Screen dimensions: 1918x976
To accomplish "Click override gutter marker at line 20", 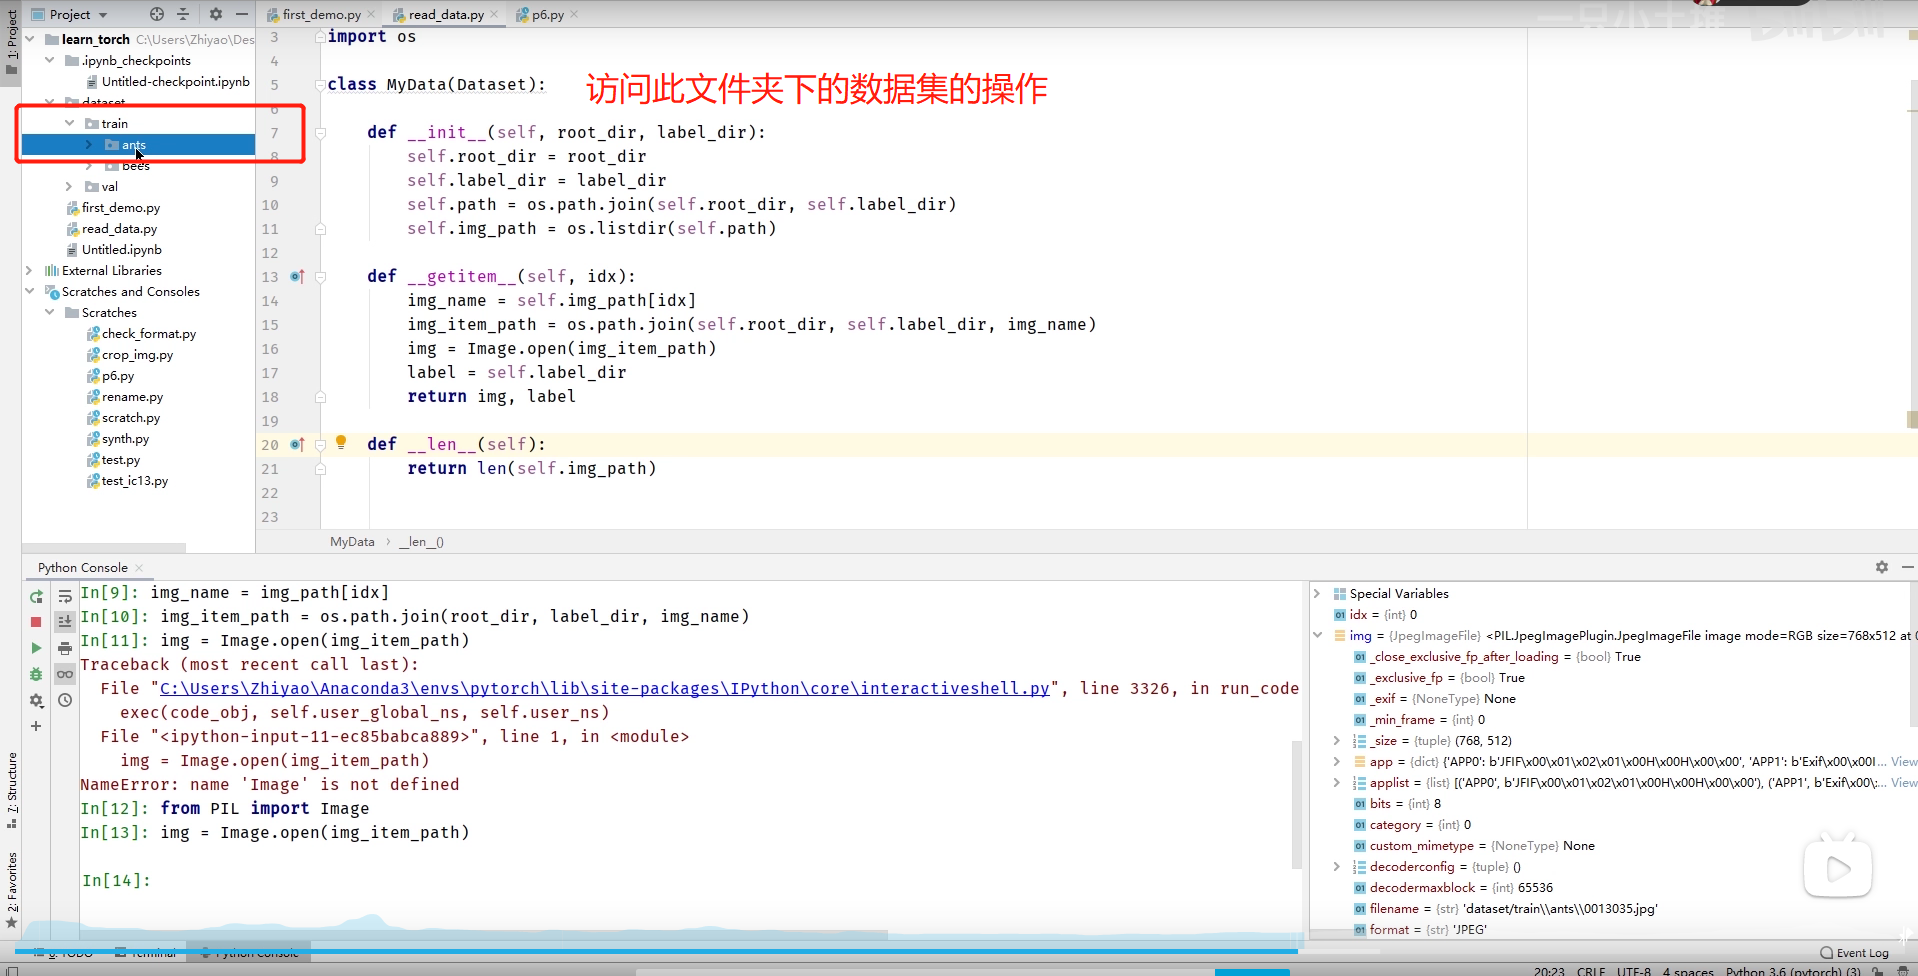I will click(297, 444).
